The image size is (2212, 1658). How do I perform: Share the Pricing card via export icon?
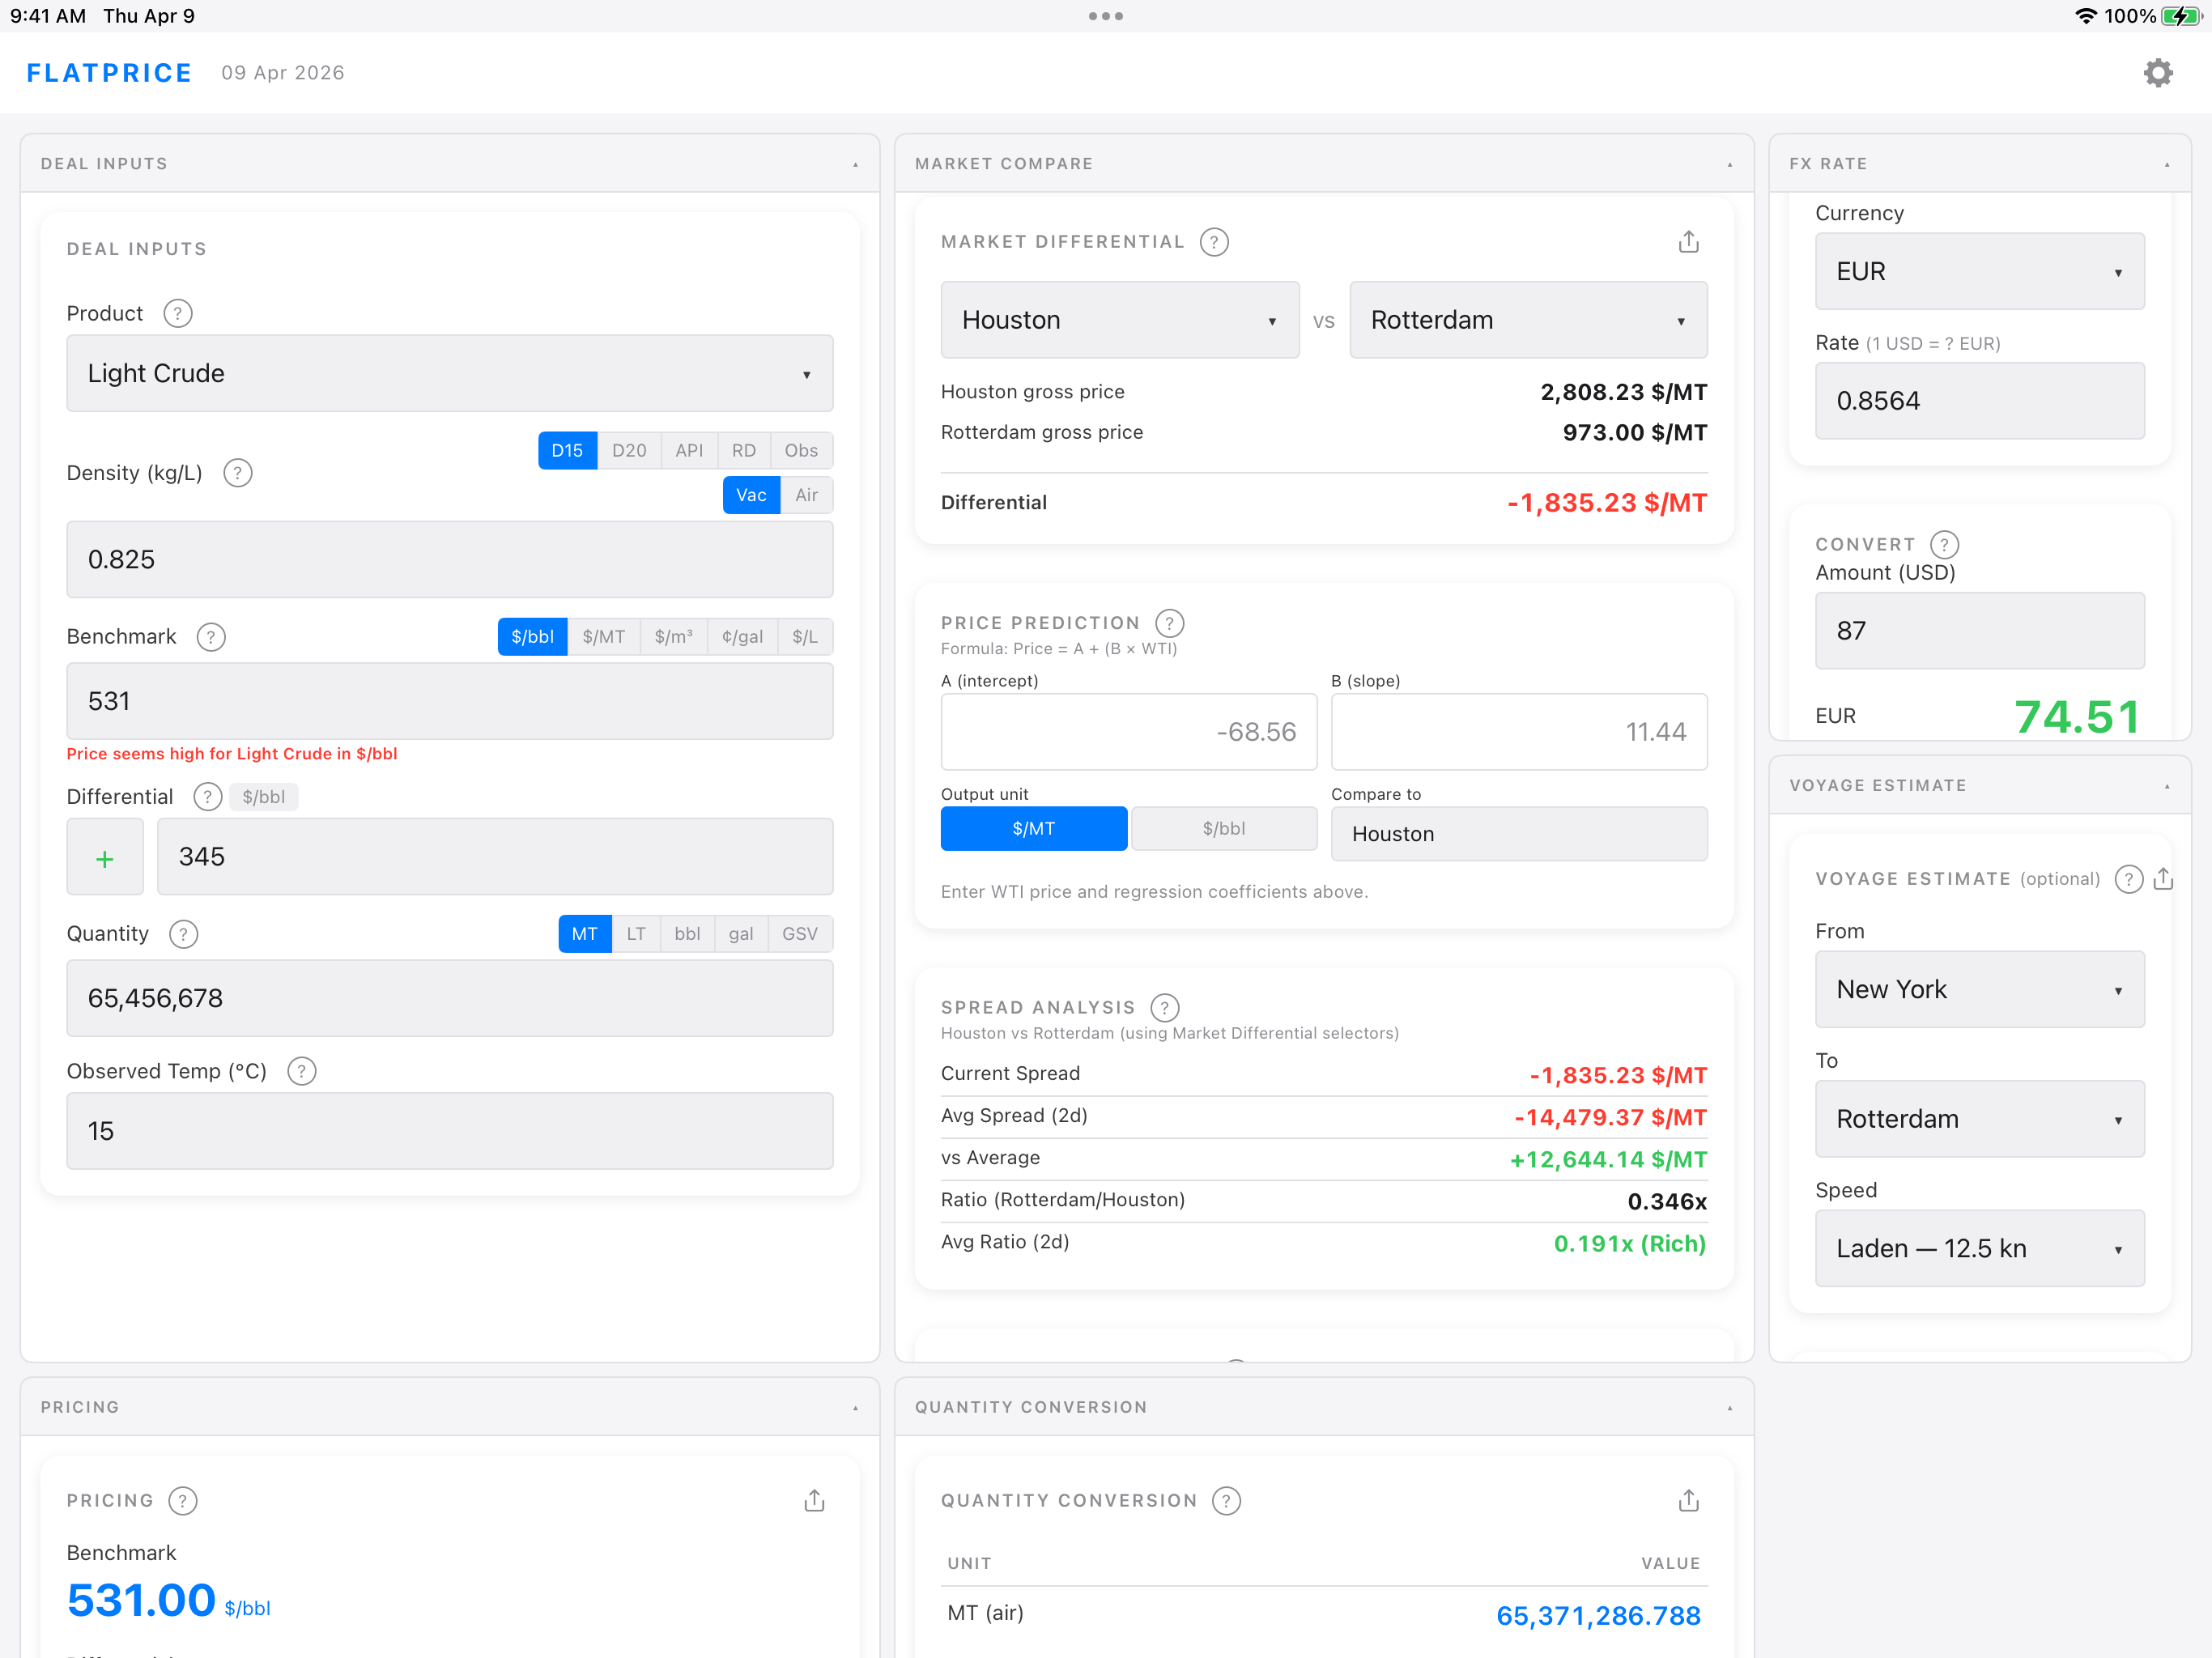point(814,1500)
